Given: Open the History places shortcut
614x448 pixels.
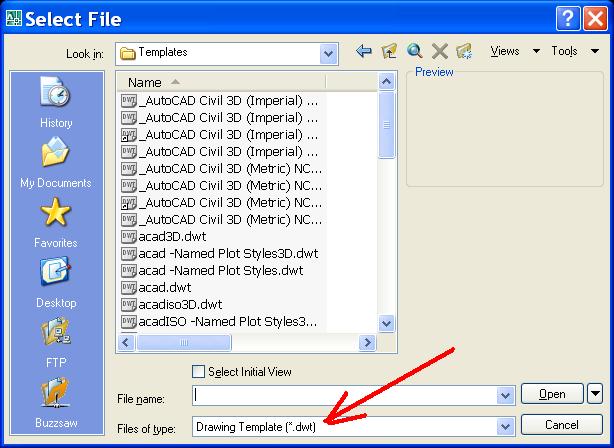Looking at the screenshot, I should pyautogui.click(x=56, y=103).
